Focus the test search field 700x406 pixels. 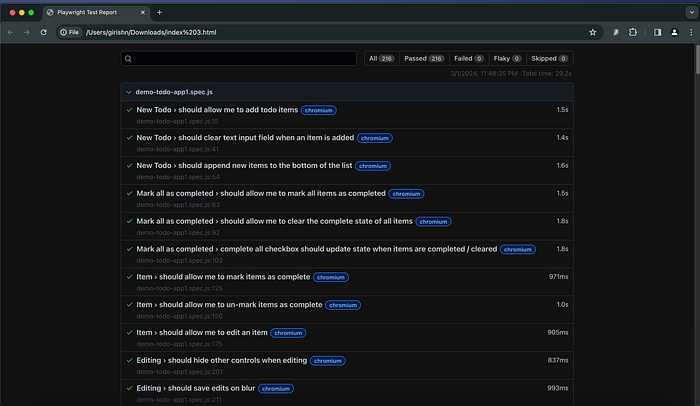click(239, 59)
